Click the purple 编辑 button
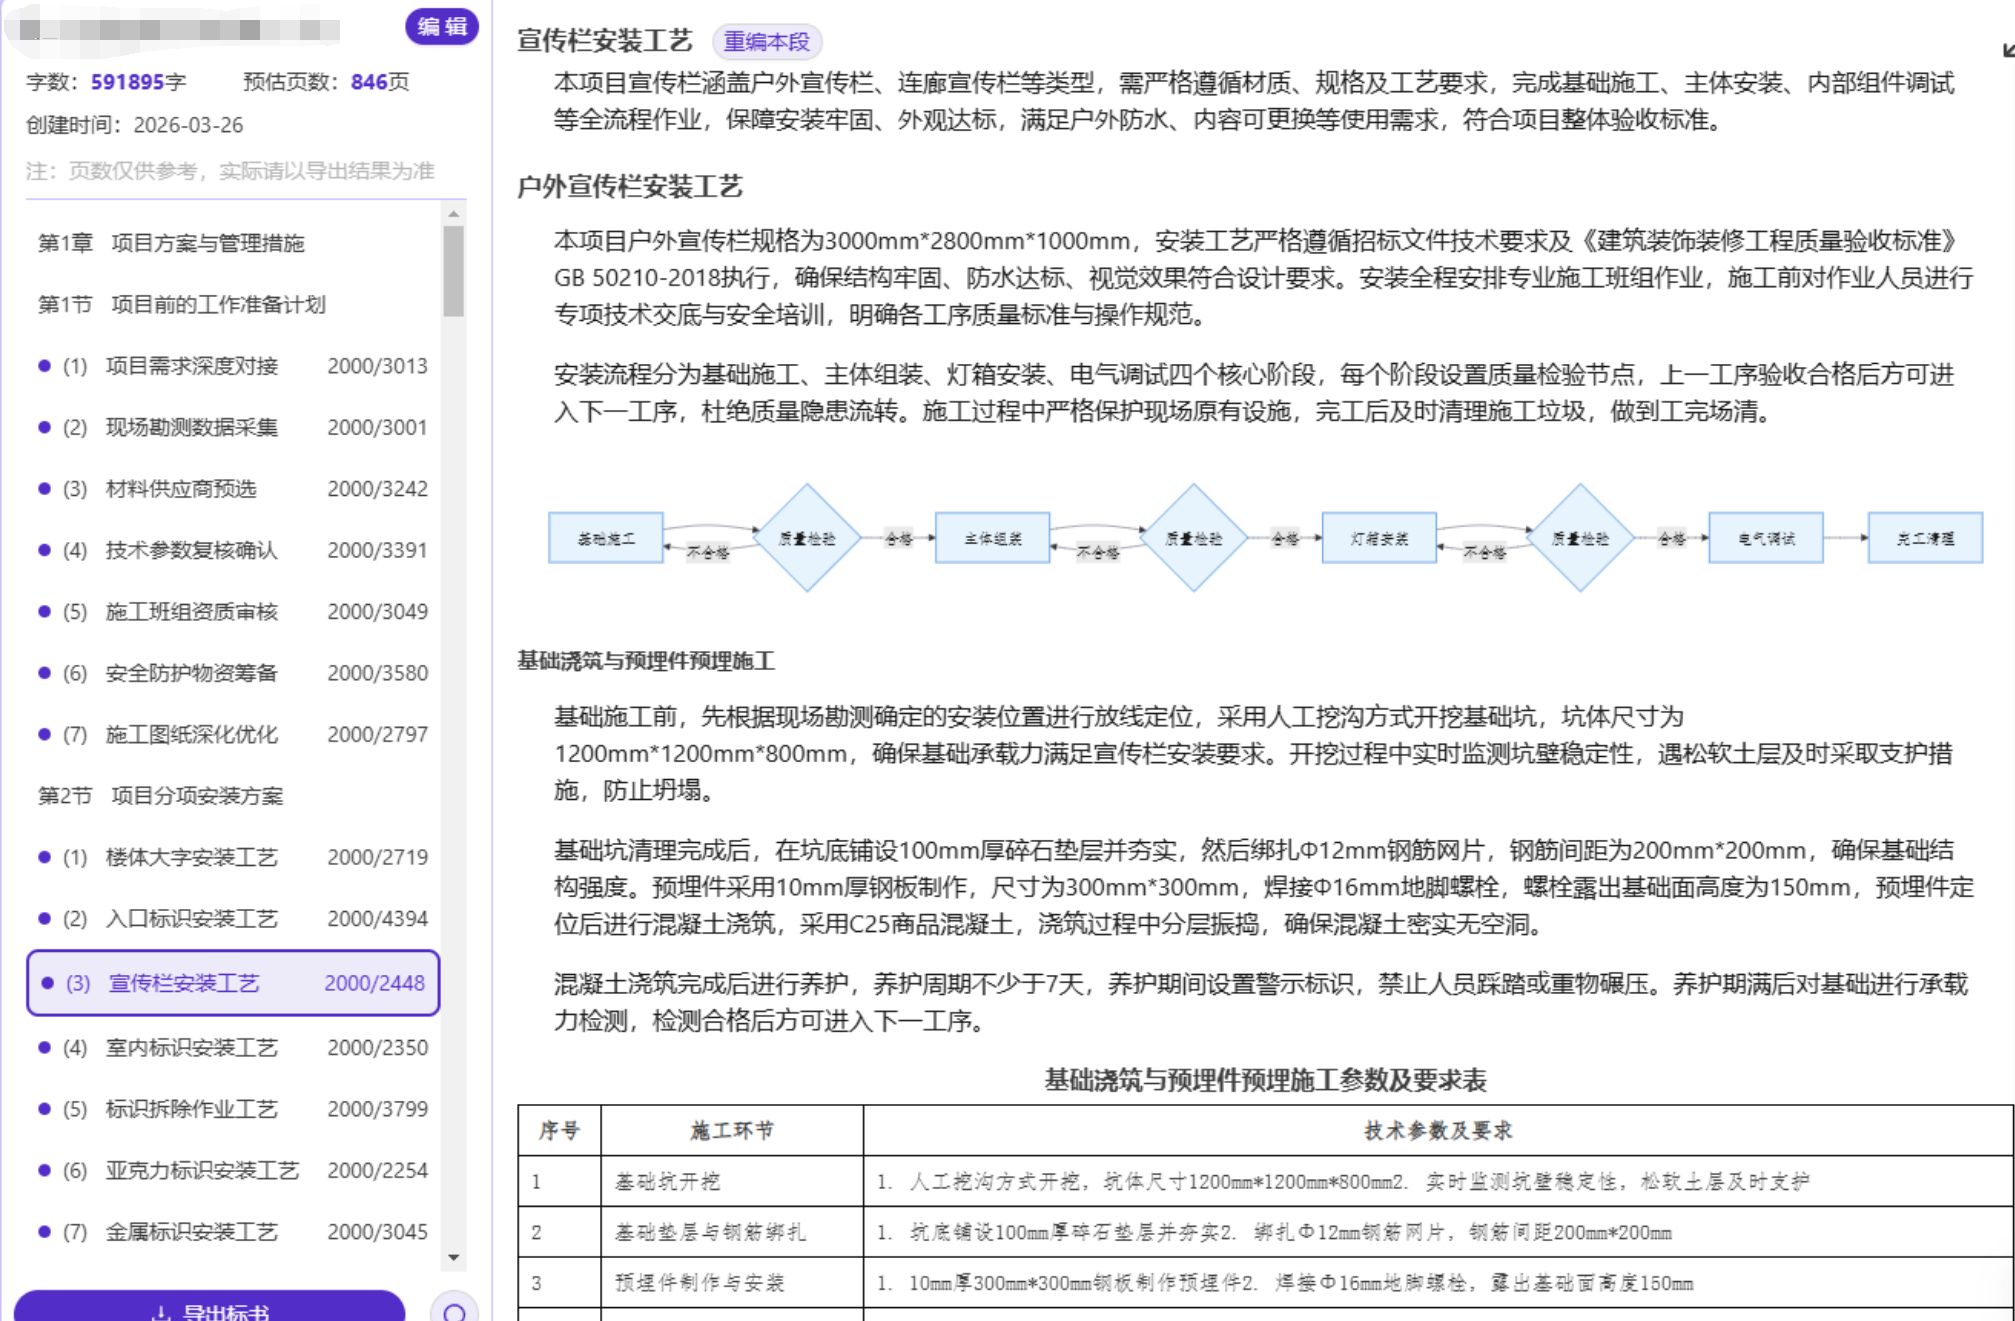 [x=441, y=26]
